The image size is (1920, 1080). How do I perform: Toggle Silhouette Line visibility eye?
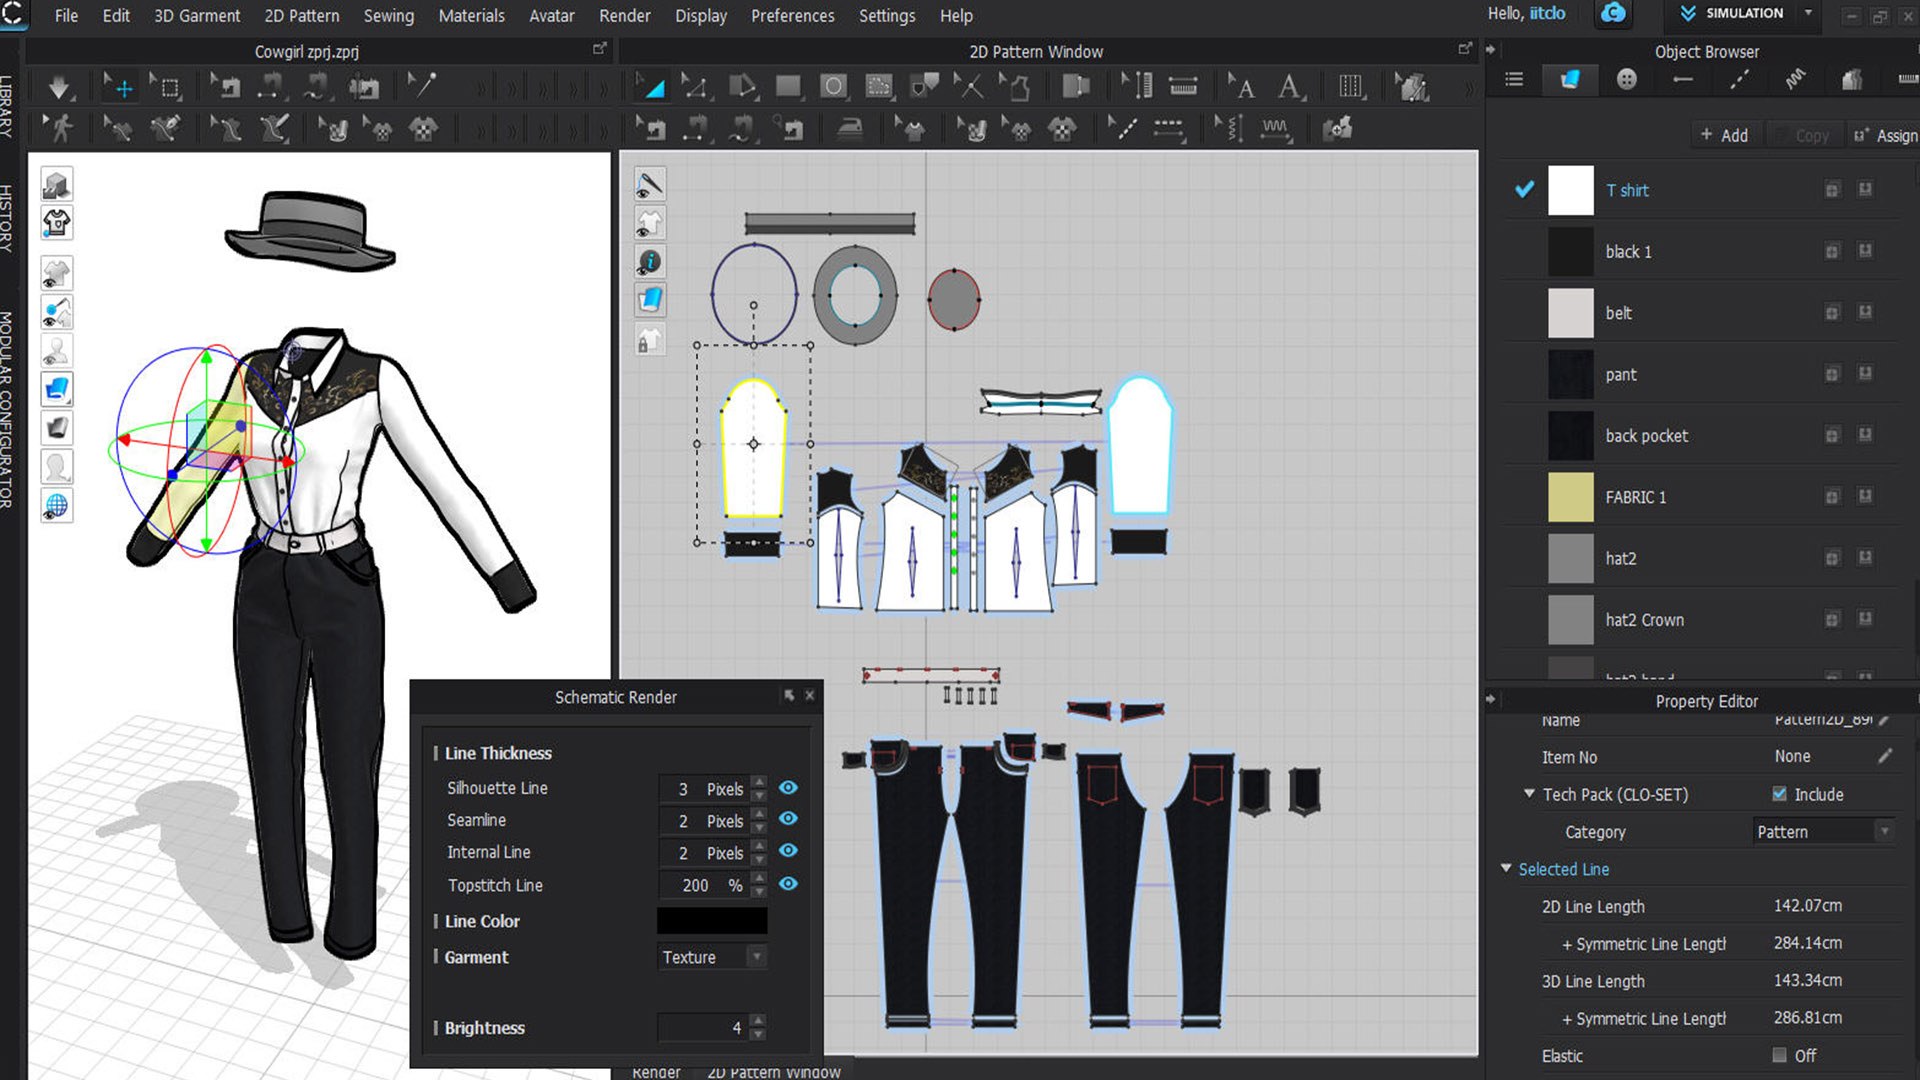[x=788, y=788]
